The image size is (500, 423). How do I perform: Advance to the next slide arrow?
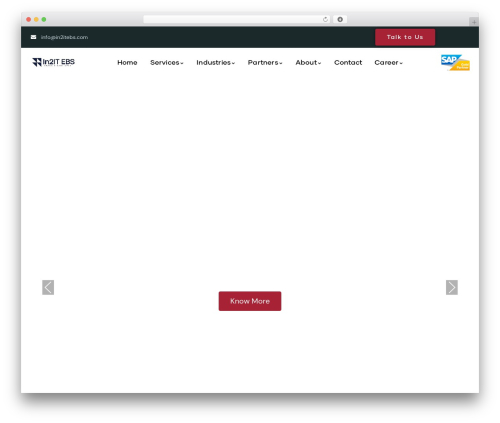coord(452,287)
